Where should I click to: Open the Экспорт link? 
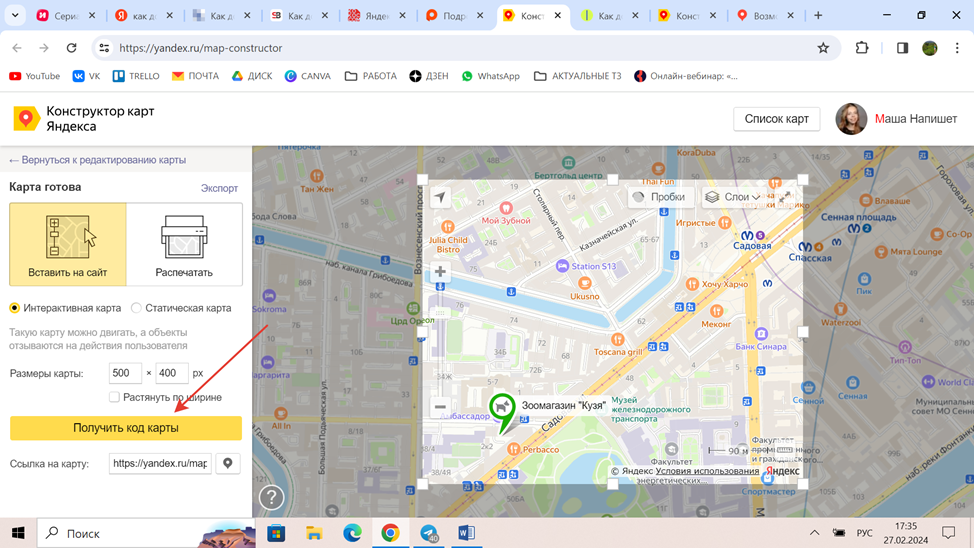[x=219, y=188]
